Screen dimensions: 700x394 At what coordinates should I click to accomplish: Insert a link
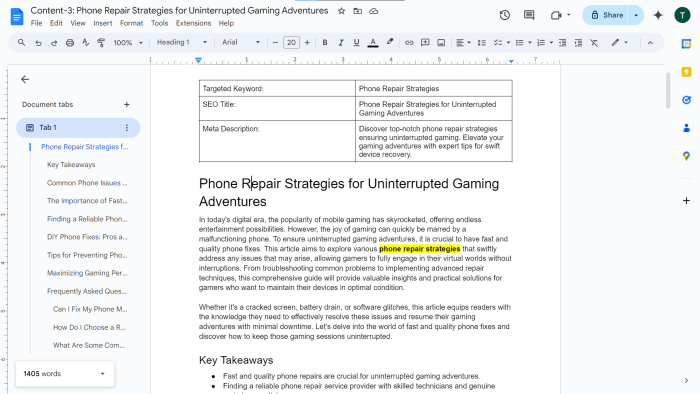(409, 42)
